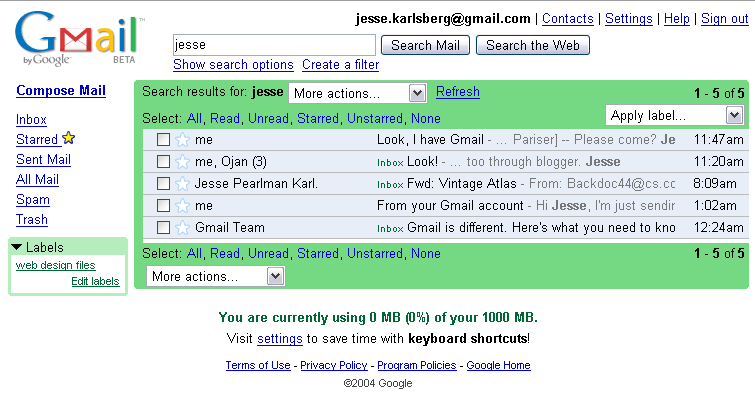
Task: Star the Jesse Pearlman Karl. email
Action: (182, 184)
